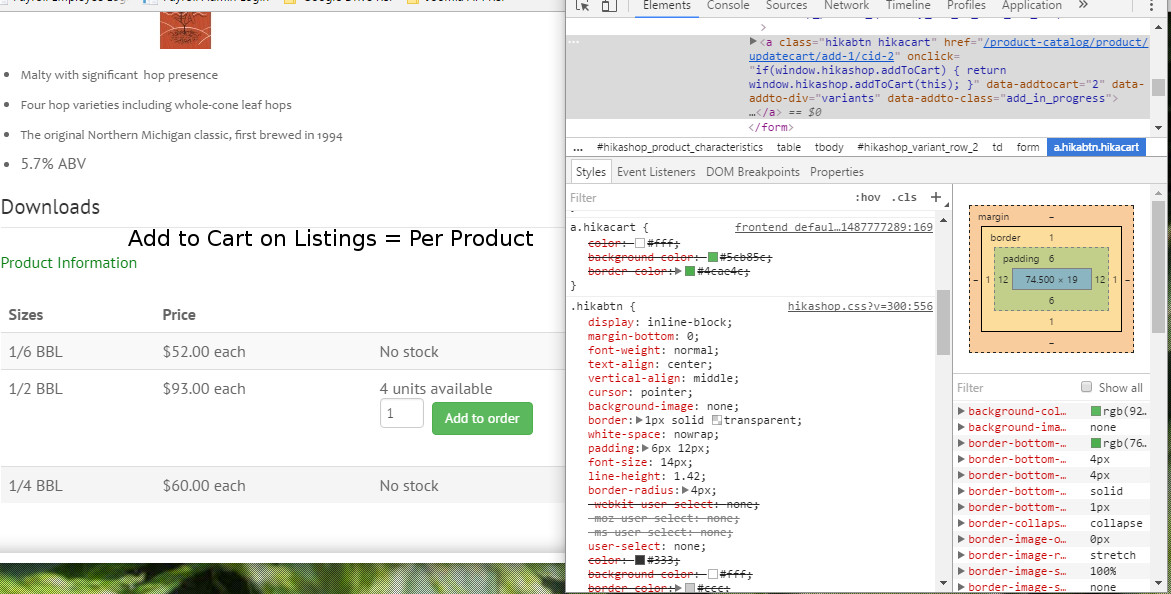Switch to the Console tab
The height and width of the screenshot is (594, 1171).
pos(728,6)
